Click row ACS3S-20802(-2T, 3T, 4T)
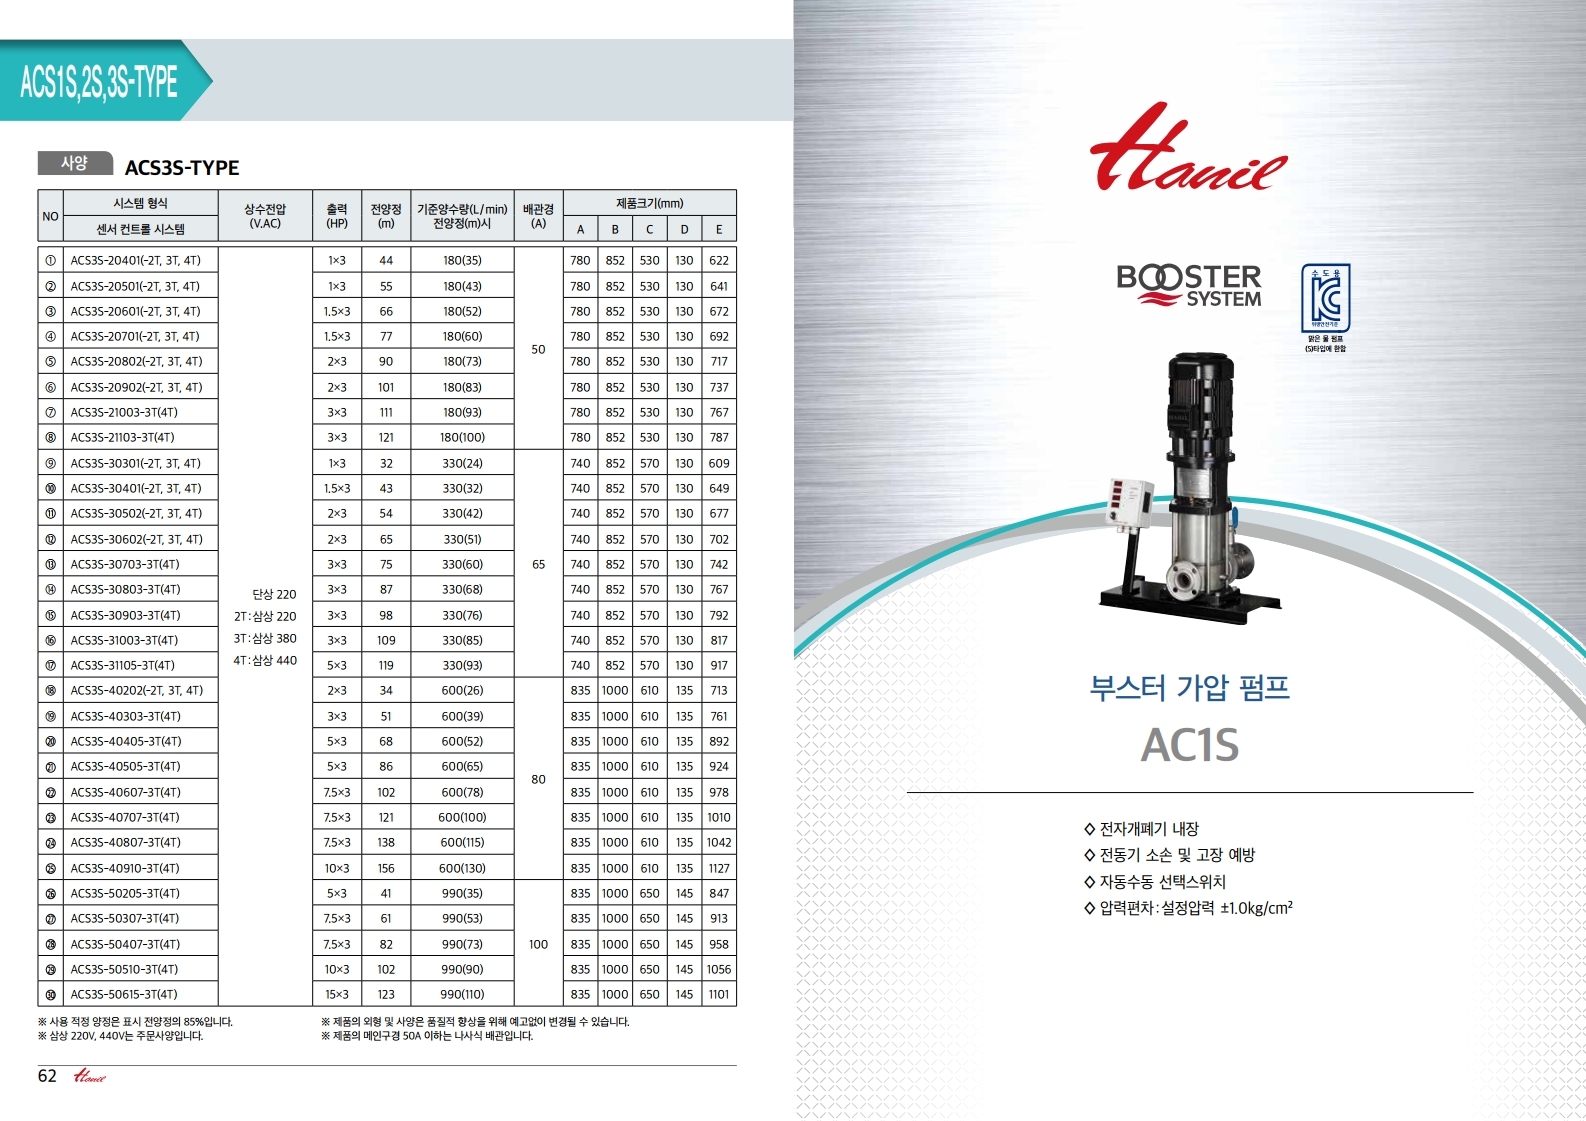This screenshot has width=1586, height=1121. click(x=387, y=361)
